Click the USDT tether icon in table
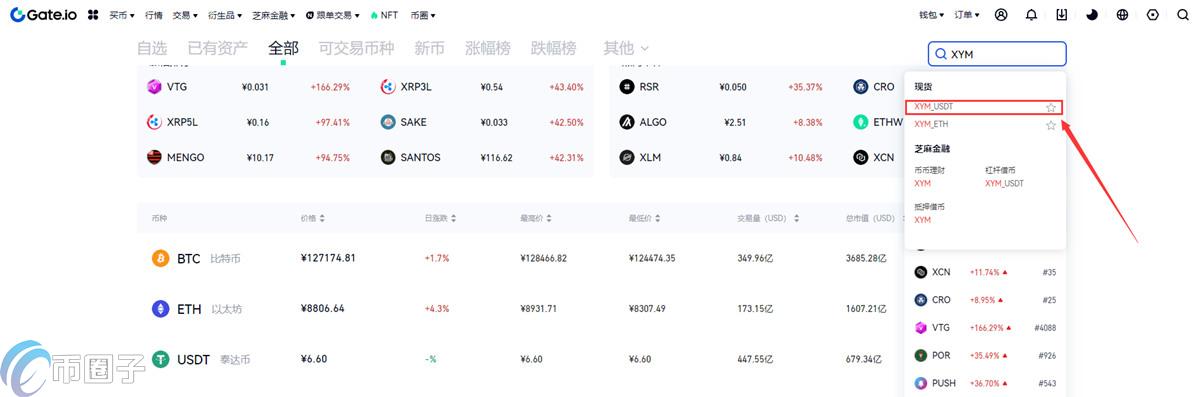 160,359
